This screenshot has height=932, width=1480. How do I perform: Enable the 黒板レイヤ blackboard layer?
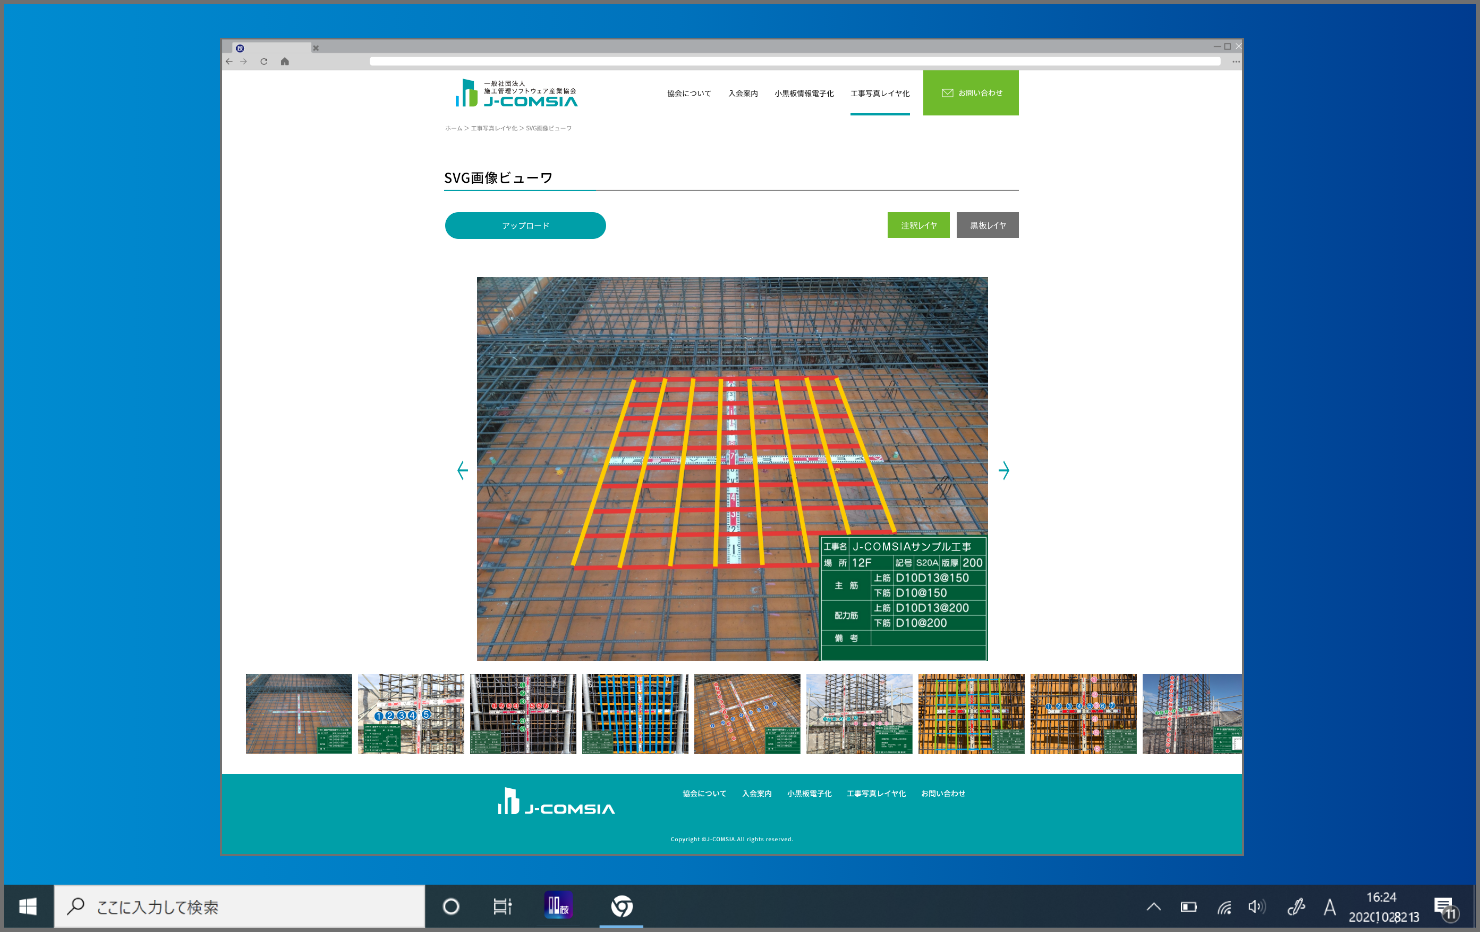tap(987, 225)
